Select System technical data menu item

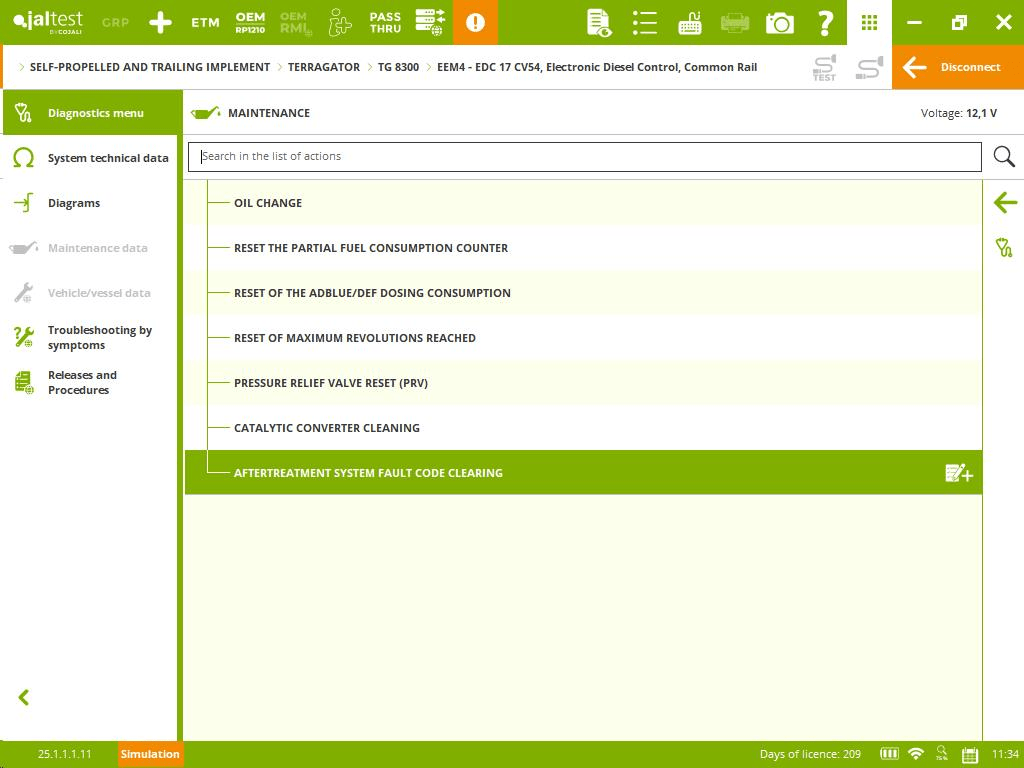pos(107,158)
